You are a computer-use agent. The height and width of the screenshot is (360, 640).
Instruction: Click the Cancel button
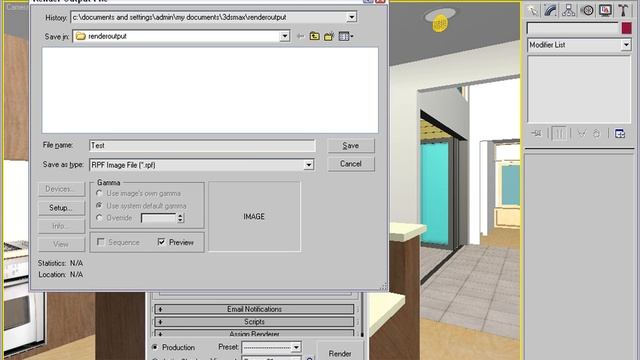pos(351,164)
